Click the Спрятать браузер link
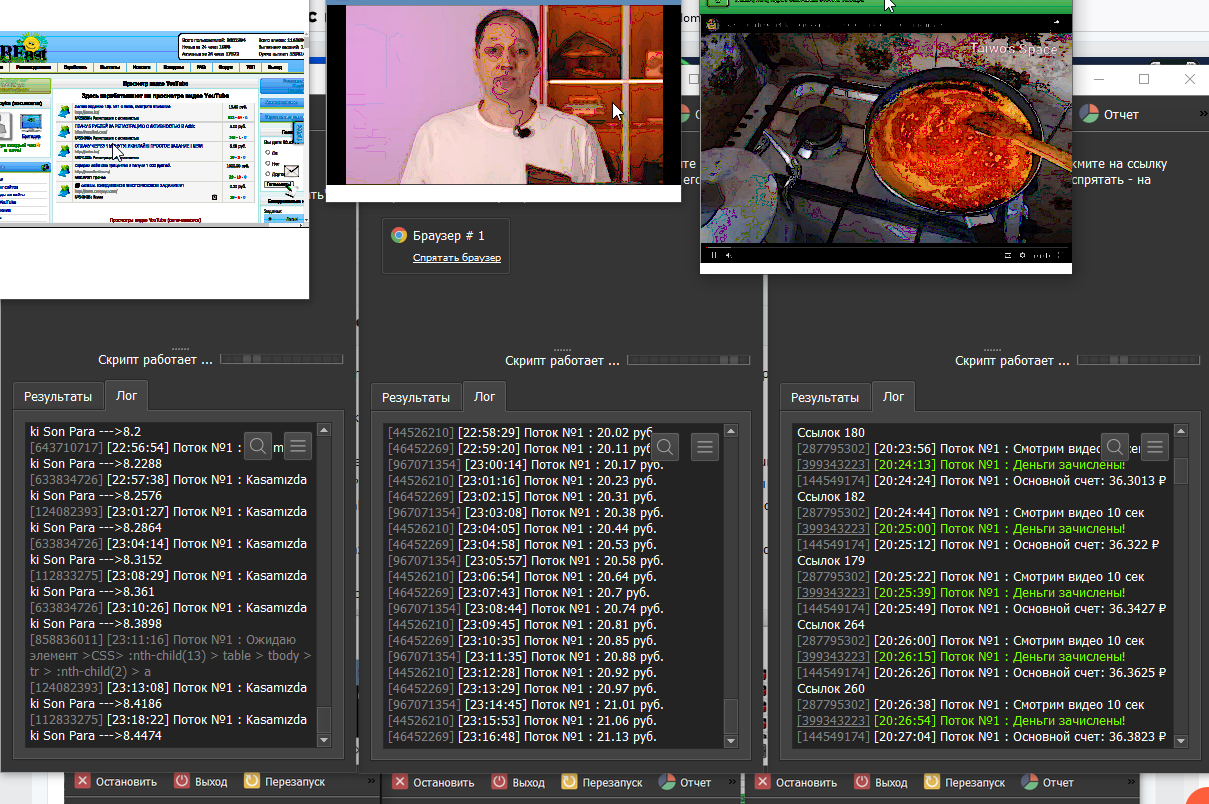Viewport: 1209px width, 804px height. pyautogui.click(x=457, y=258)
